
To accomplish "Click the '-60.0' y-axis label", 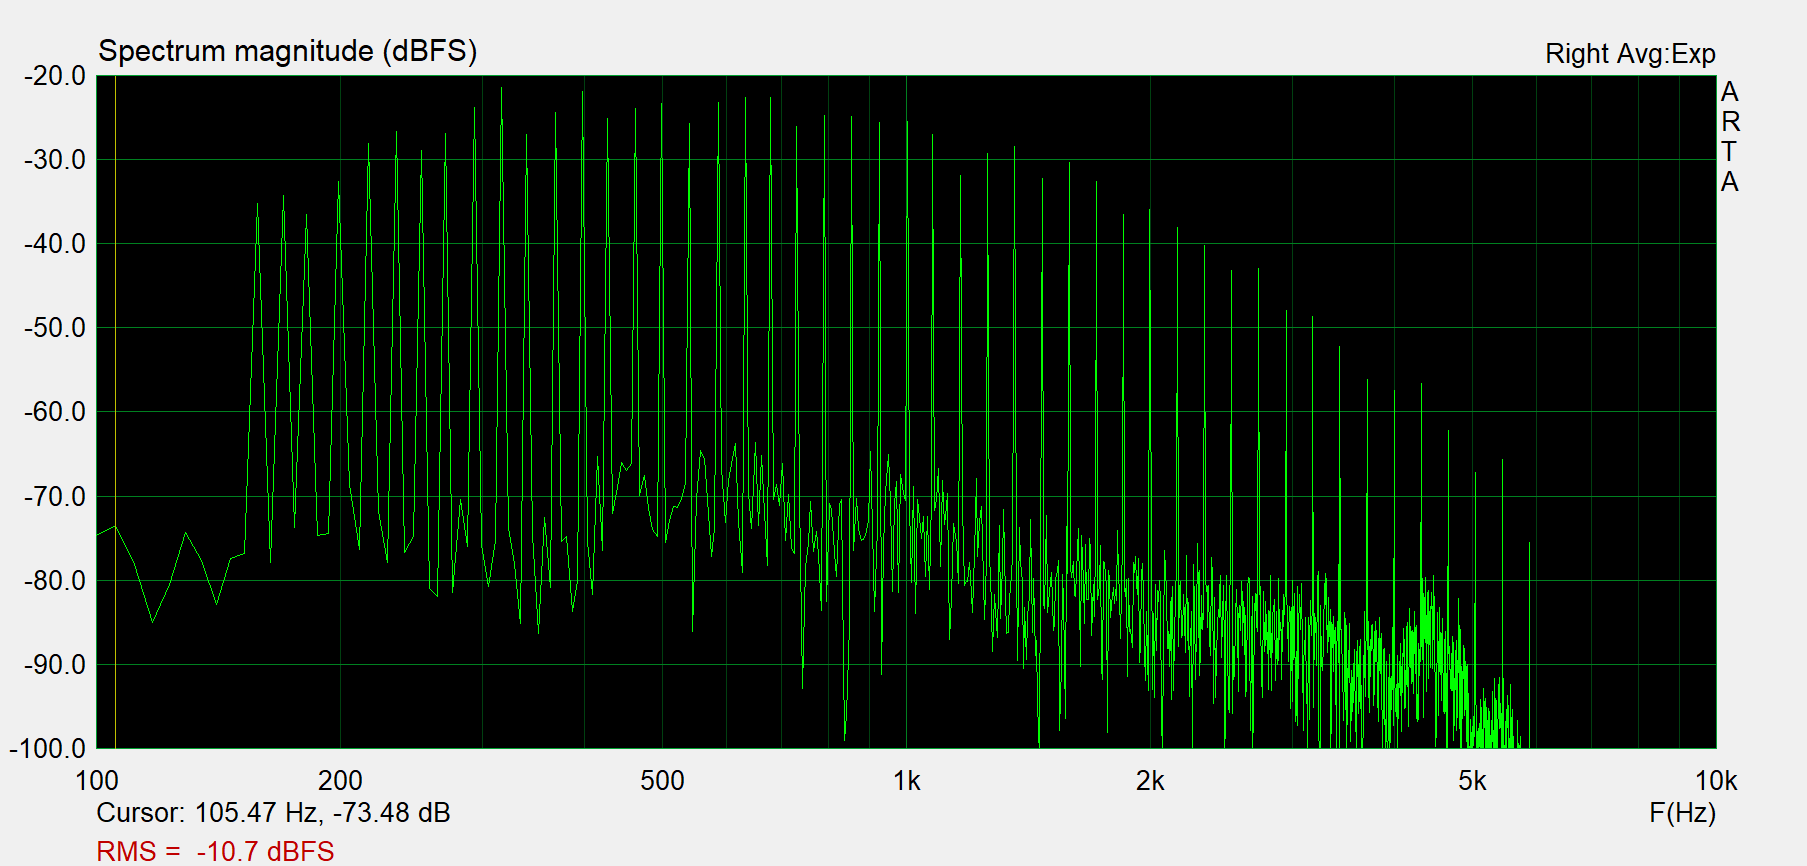I will click(x=55, y=412).
